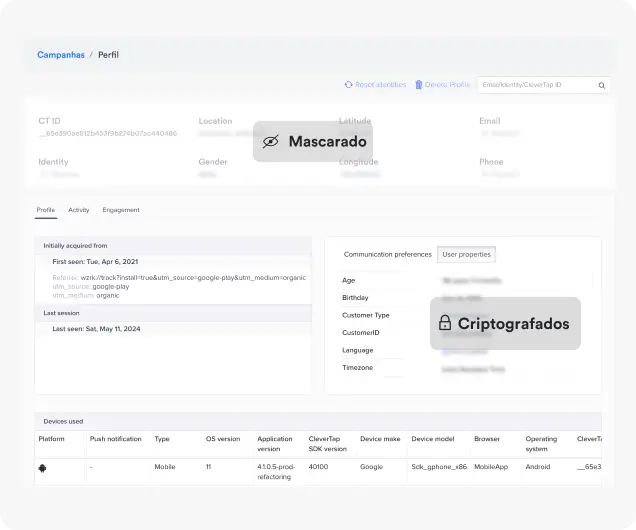Screen dimensions: 636x530
Task: Switch to the Activity tab
Action: point(79,210)
